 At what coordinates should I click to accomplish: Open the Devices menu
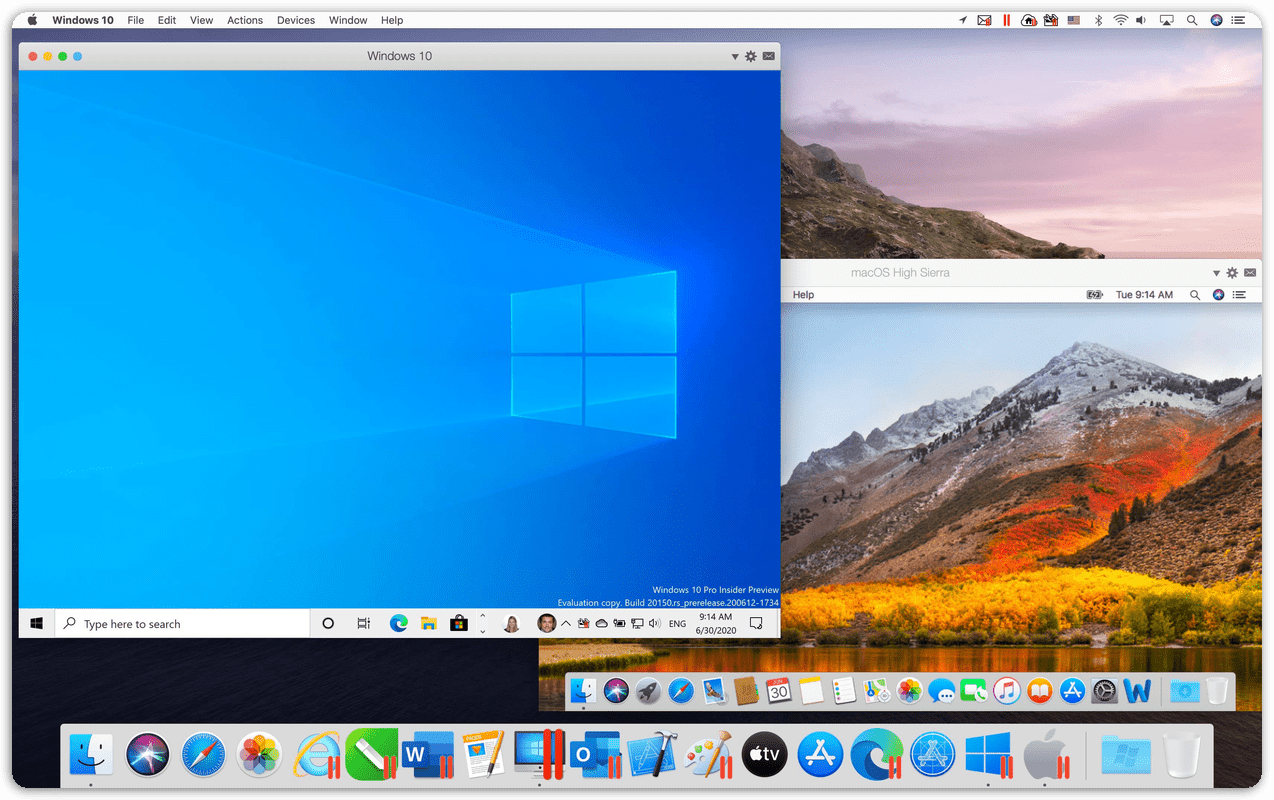pyautogui.click(x=296, y=20)
